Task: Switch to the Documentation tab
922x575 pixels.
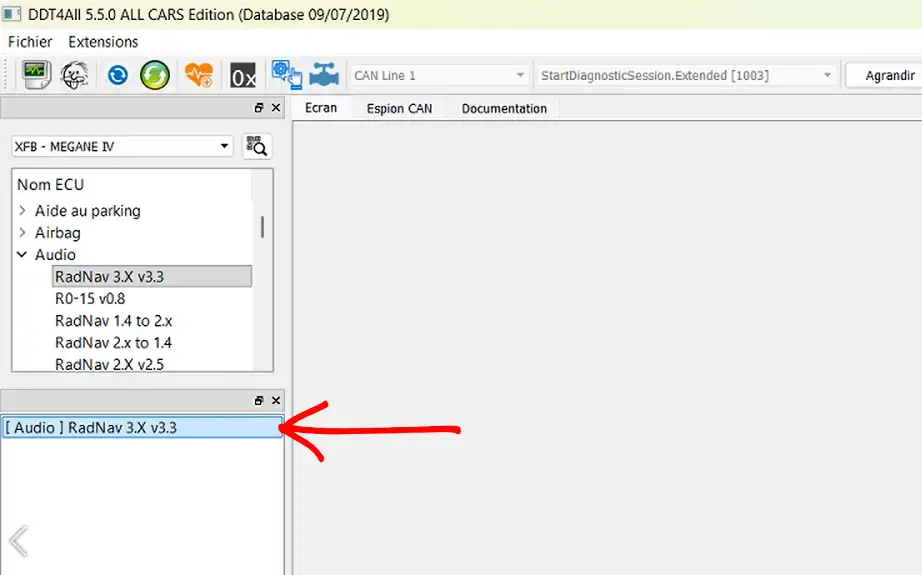Action: [504, 108]
